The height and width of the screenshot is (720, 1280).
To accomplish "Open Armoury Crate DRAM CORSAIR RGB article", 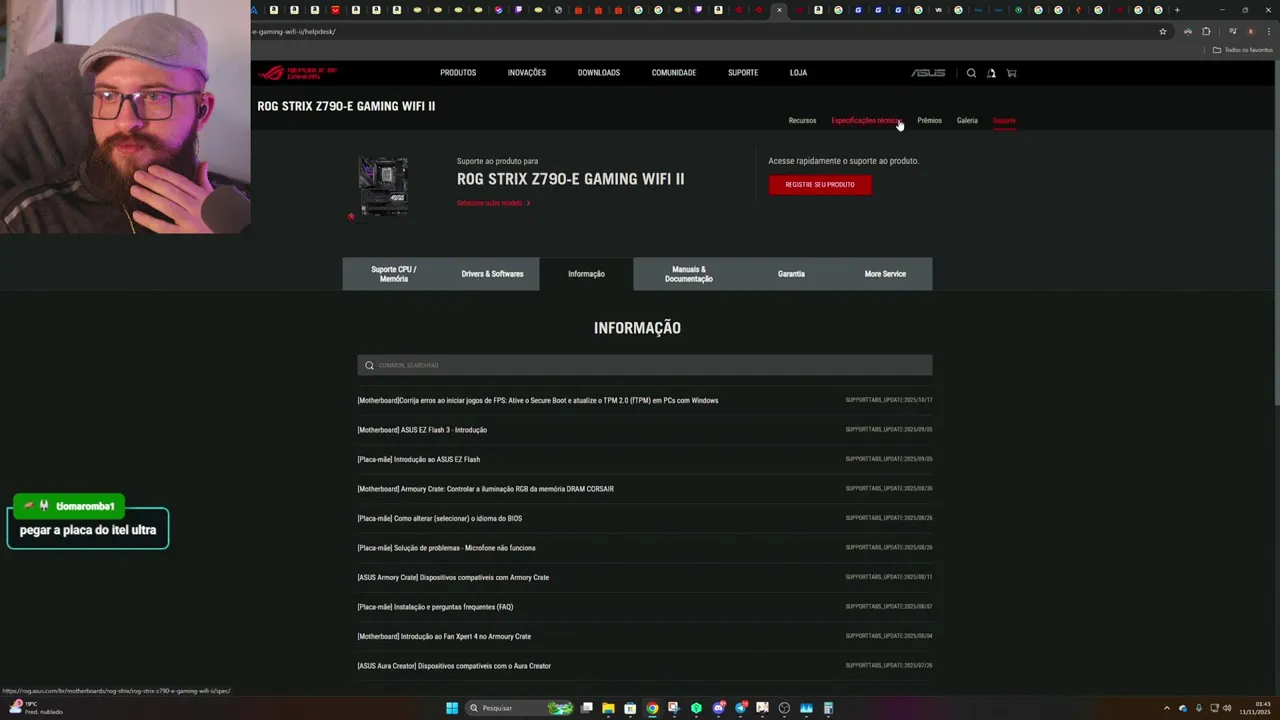I will tap(486, 489).
